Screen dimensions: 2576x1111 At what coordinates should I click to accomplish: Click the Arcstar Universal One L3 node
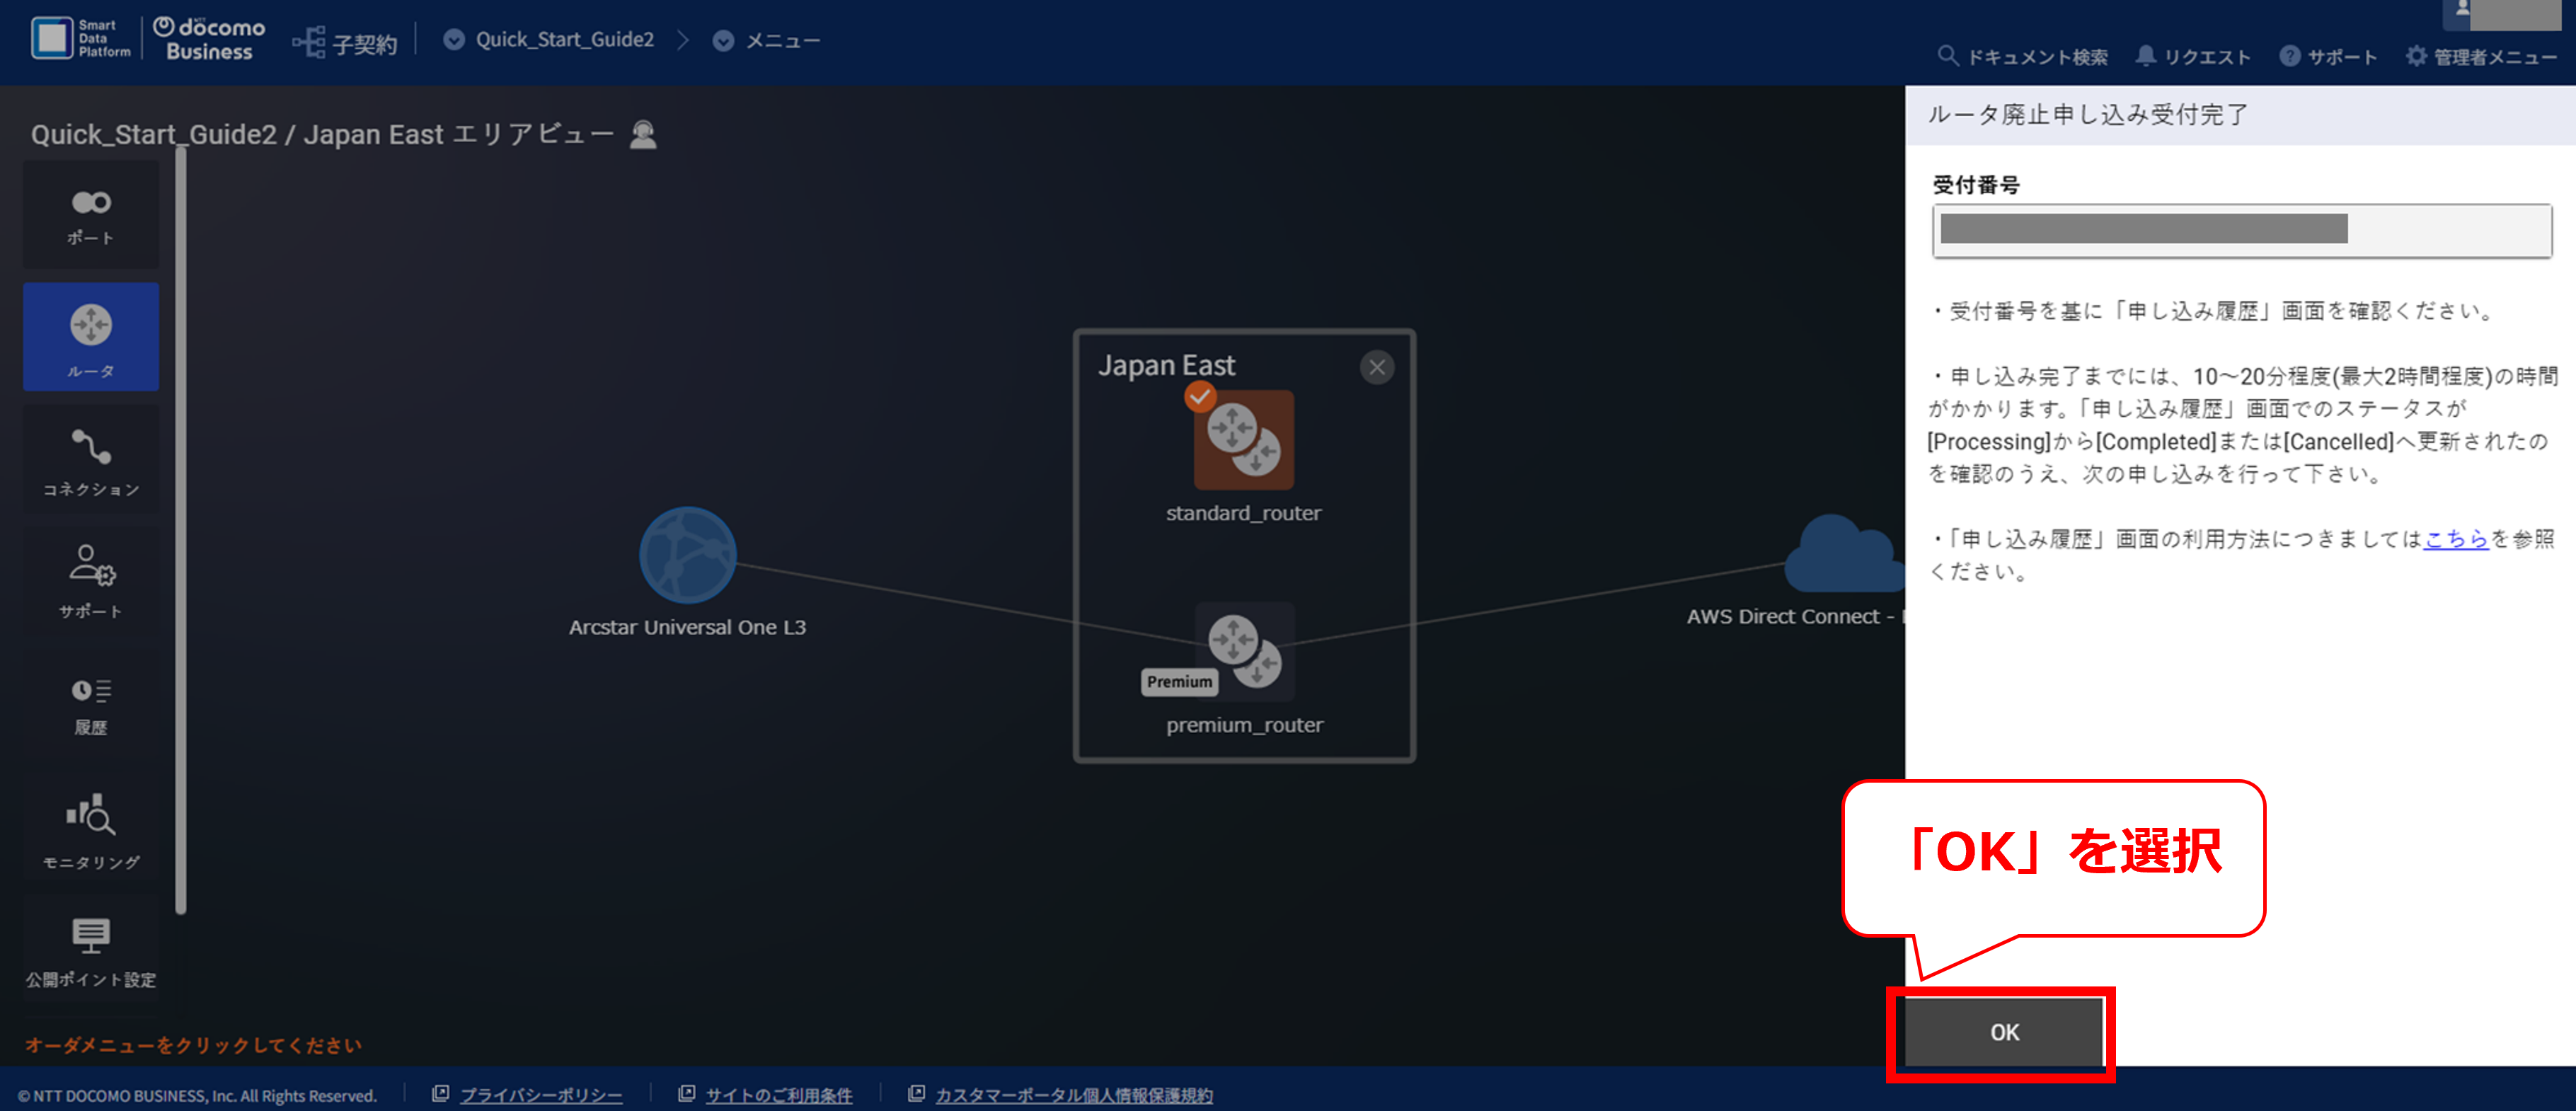click(687, 555)
